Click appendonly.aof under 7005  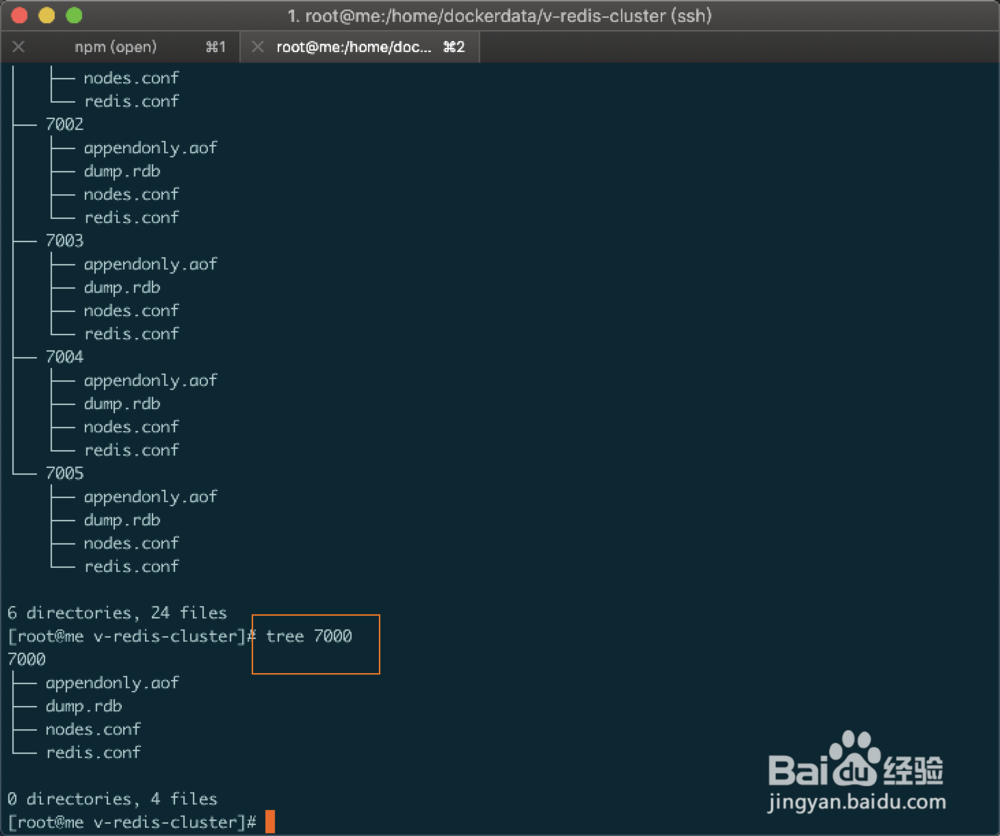tap(151, 497)
